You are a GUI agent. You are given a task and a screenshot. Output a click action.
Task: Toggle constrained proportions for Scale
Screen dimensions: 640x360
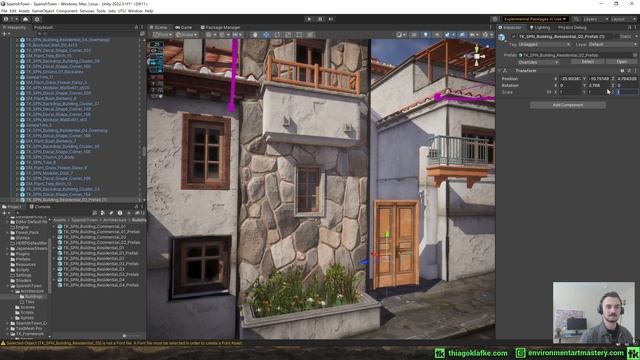(549, 92)
